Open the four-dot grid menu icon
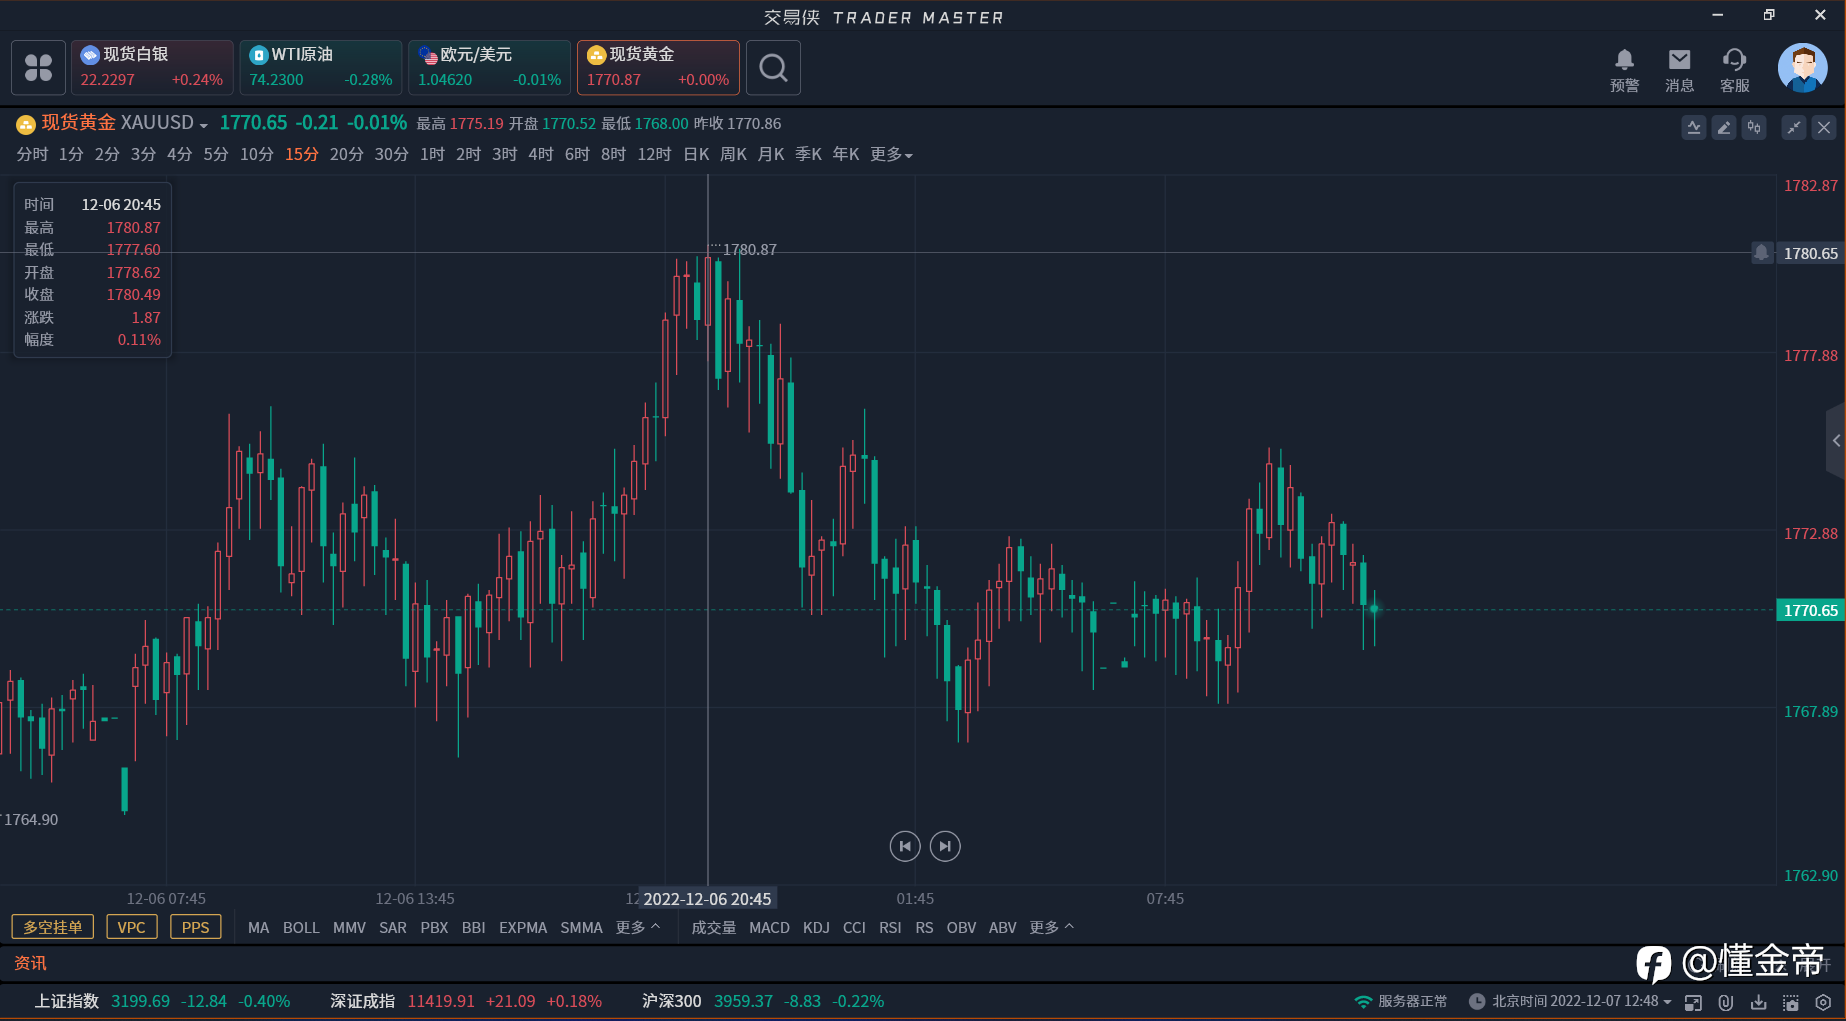1846x1021 pixels. [39, 68]
